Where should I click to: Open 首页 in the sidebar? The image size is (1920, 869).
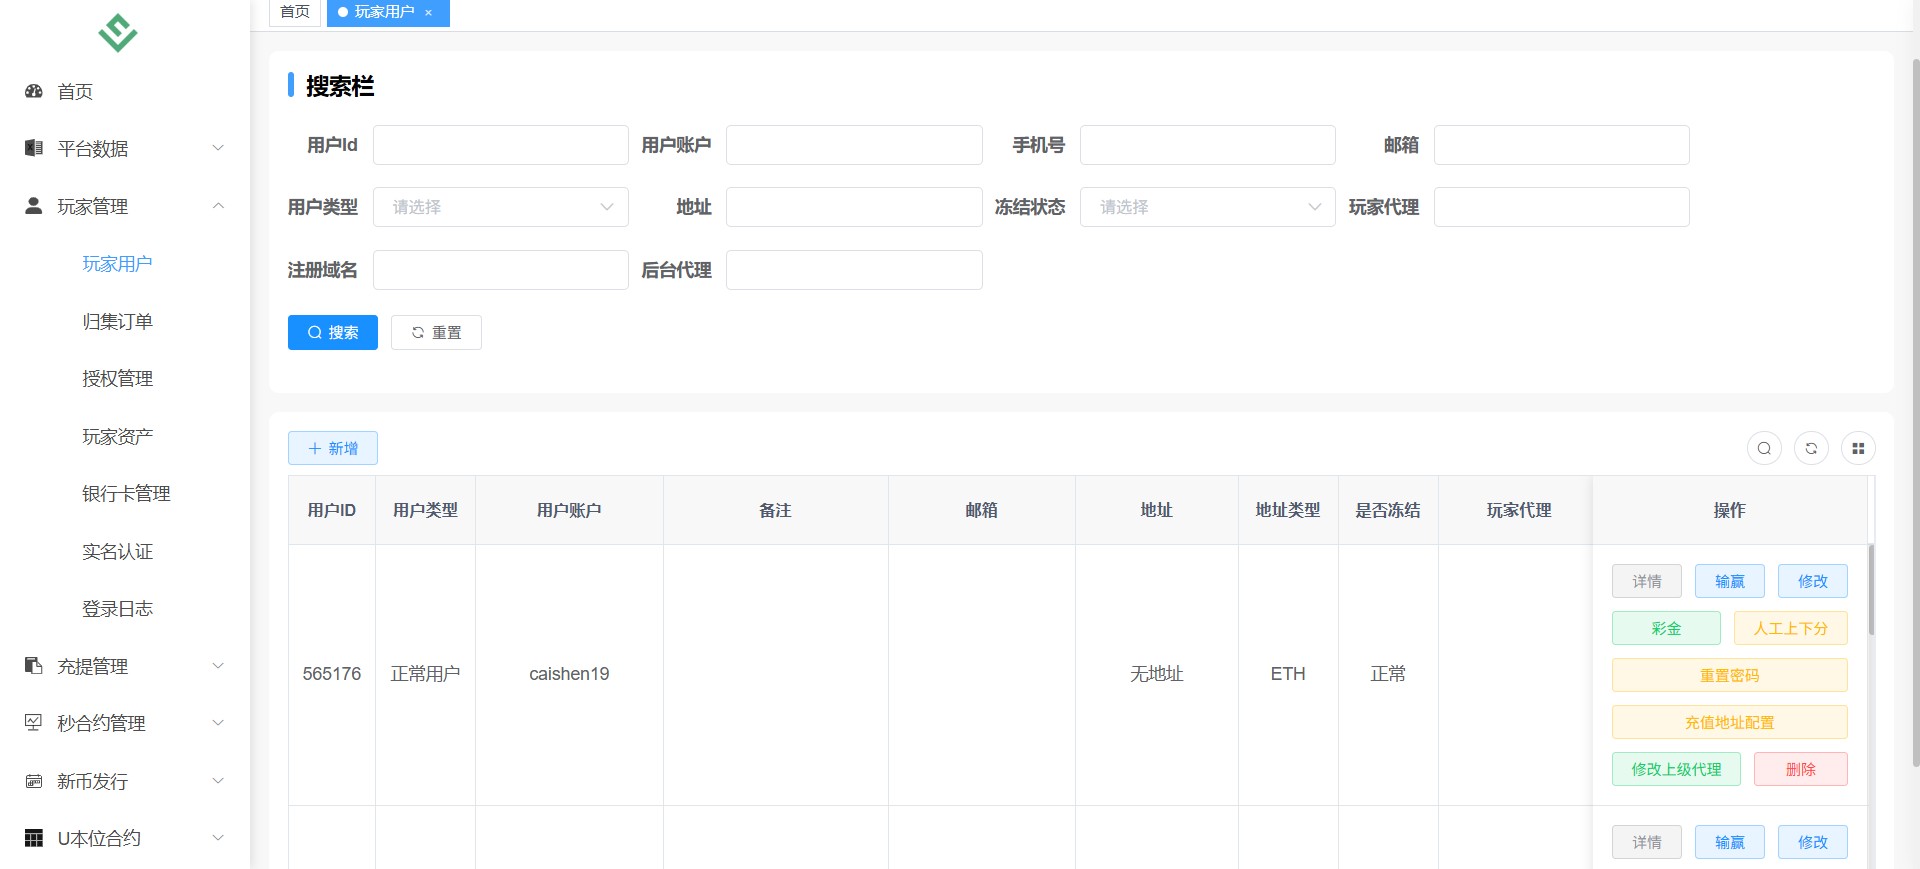75,91
